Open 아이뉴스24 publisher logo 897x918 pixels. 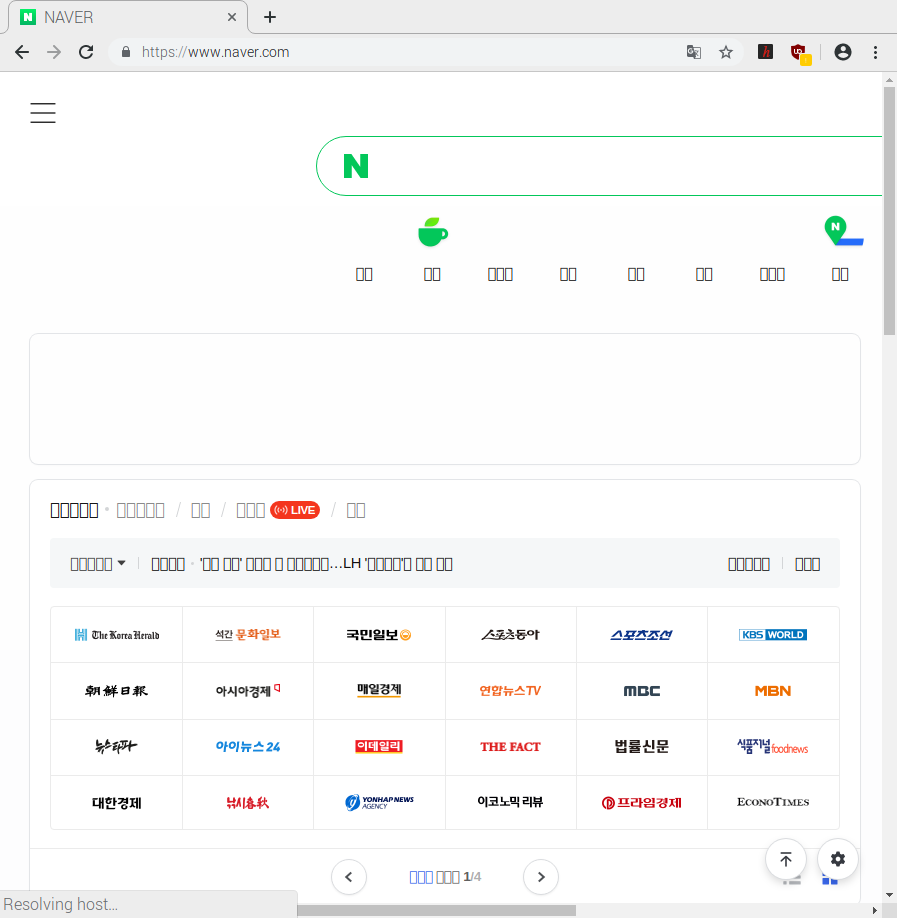248,746
